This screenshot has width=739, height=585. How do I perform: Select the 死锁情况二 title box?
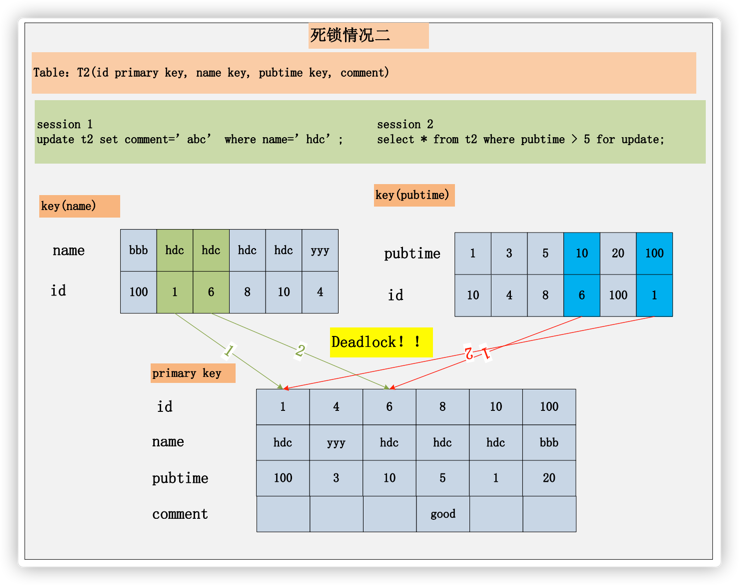pyautogui.click(x=368, y=36)
